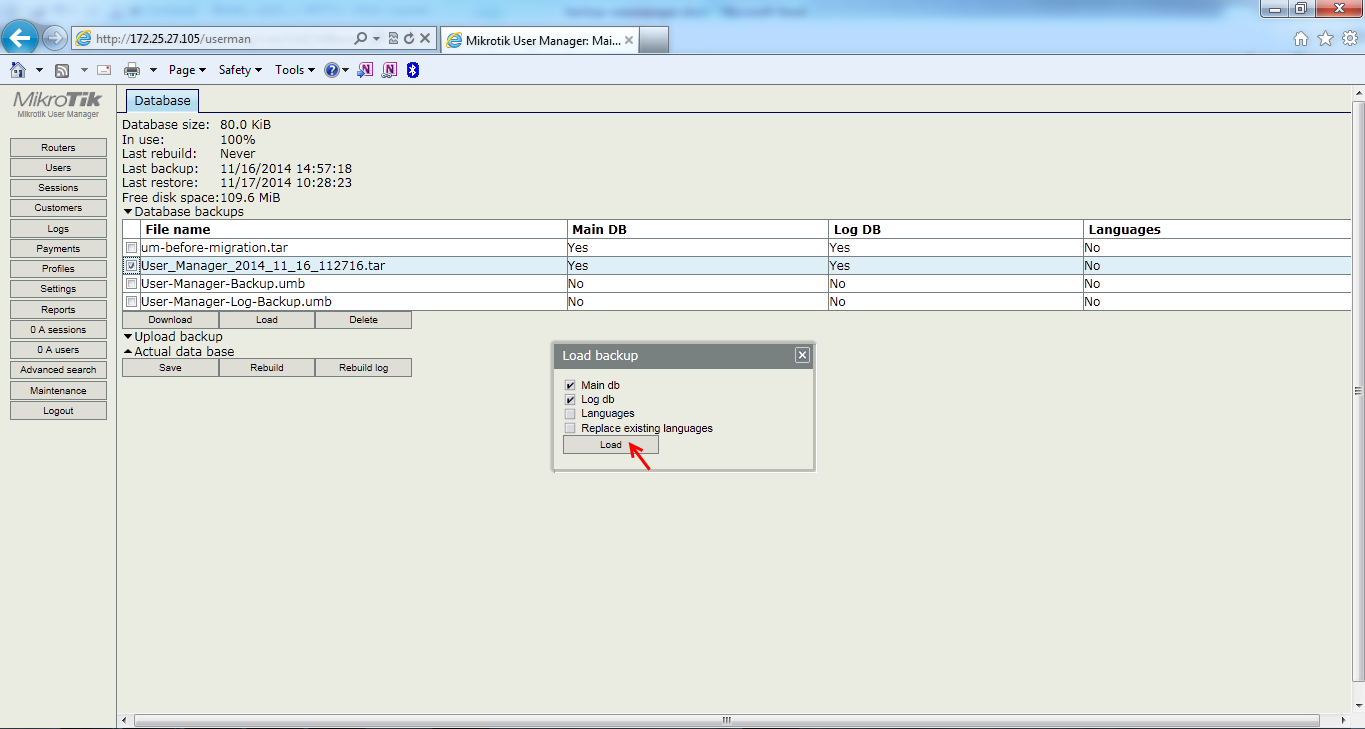Click the RSS feeds icon
1365x729 pixels.
pos(62,70)
